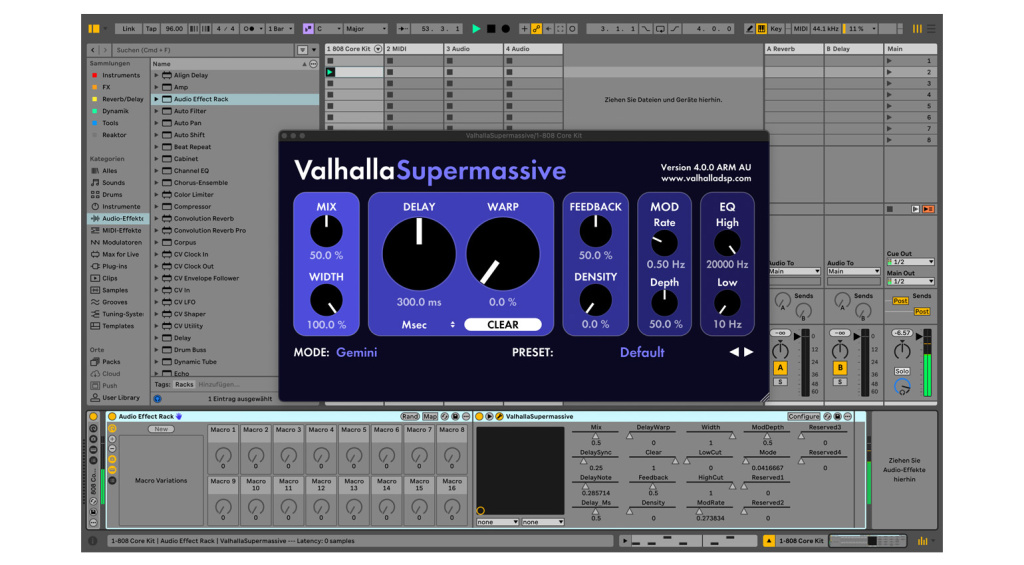
Task: Unfold ValhallaSupermassive parameters triangle button
Action: (x=489, y=416)
